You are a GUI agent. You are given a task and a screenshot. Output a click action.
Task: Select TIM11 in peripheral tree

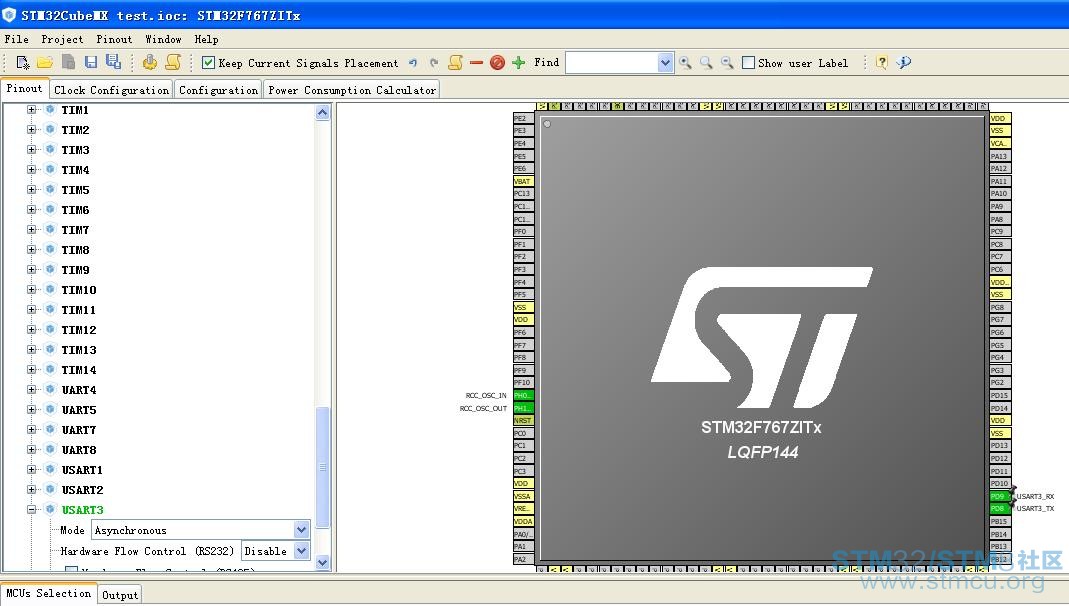coord(78,309)
